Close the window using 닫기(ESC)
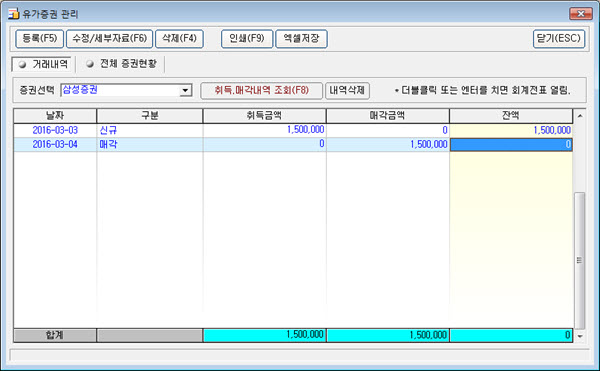Viewport: 600px width, 371px height. tap(559, 39)
